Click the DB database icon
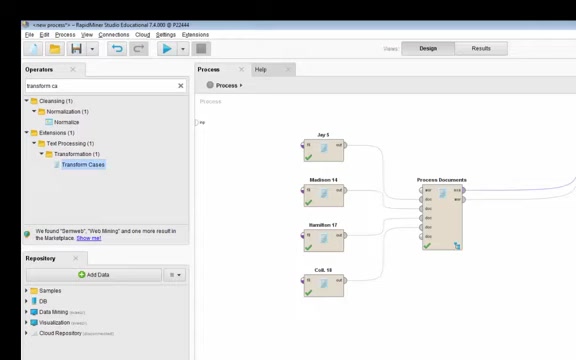This screenshot has width=576, height=360. pos(34,301)
